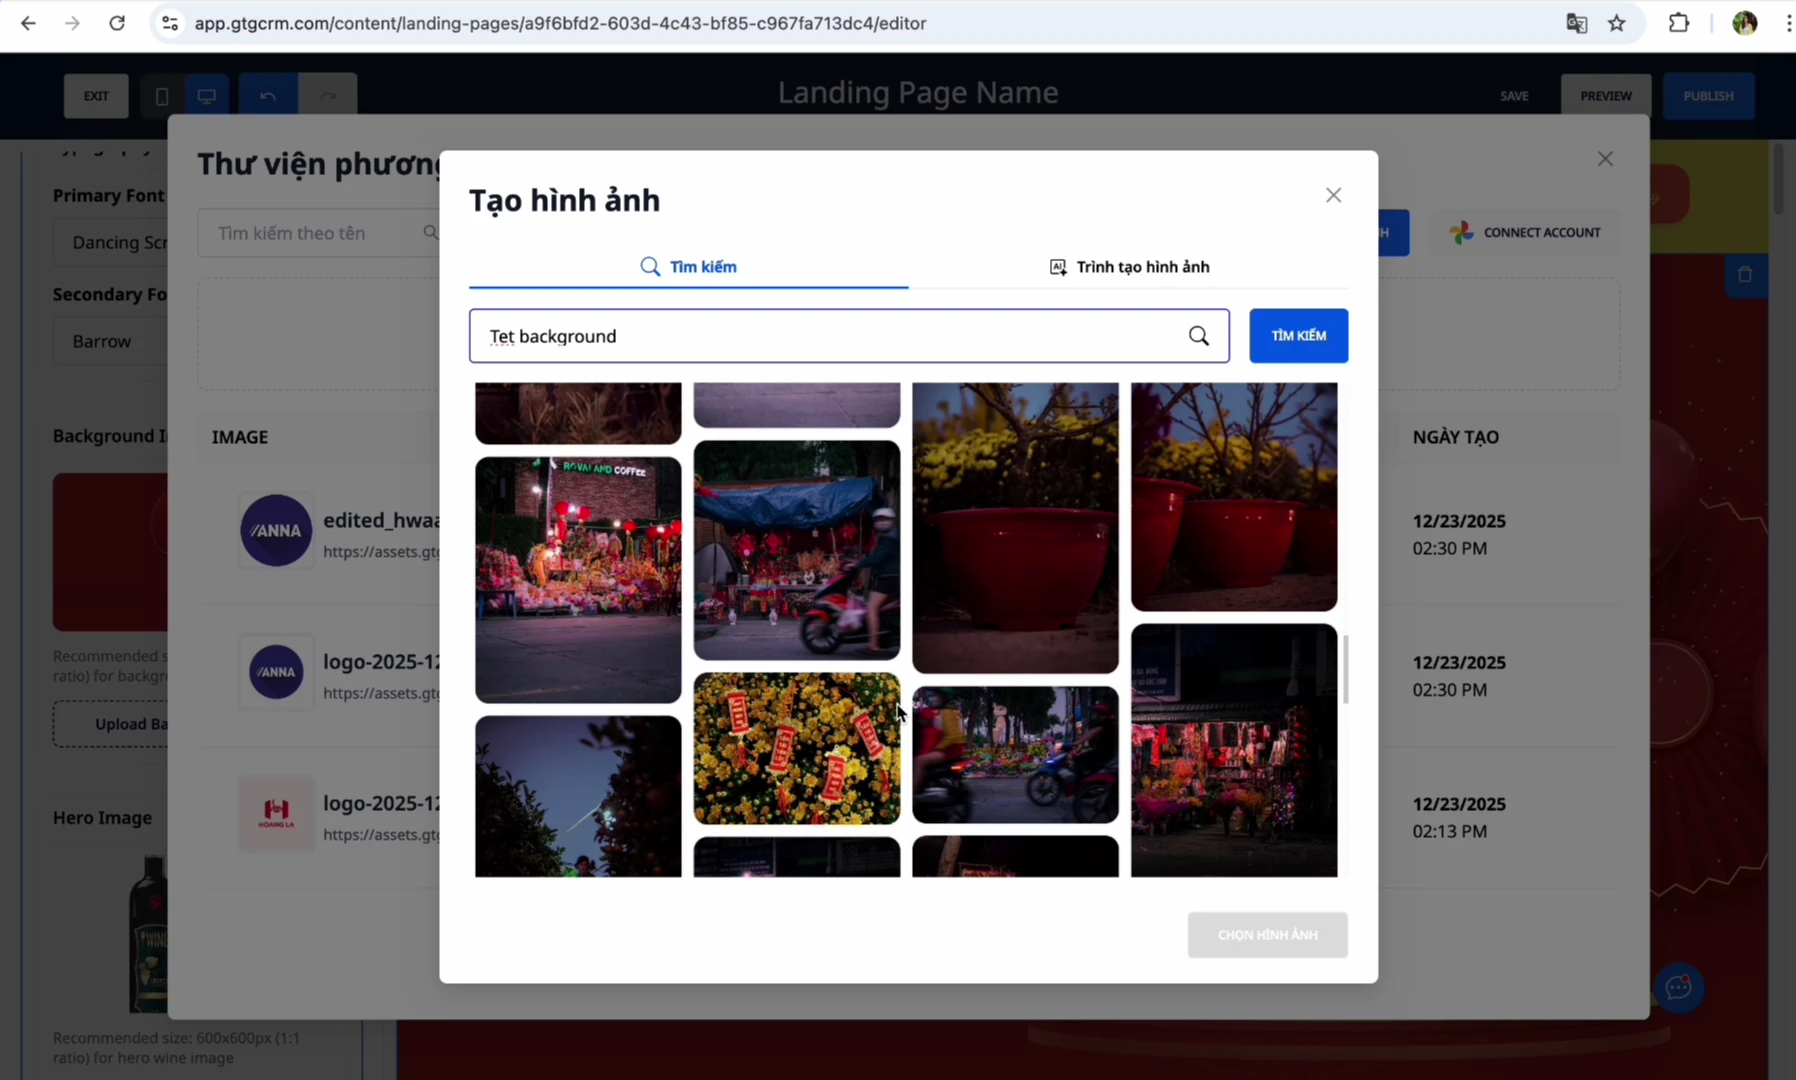Screen dimensions: 1796x1080
Task: Pick the Royal and Coffee flower stall photo
Action: click(x=578, y=580)
